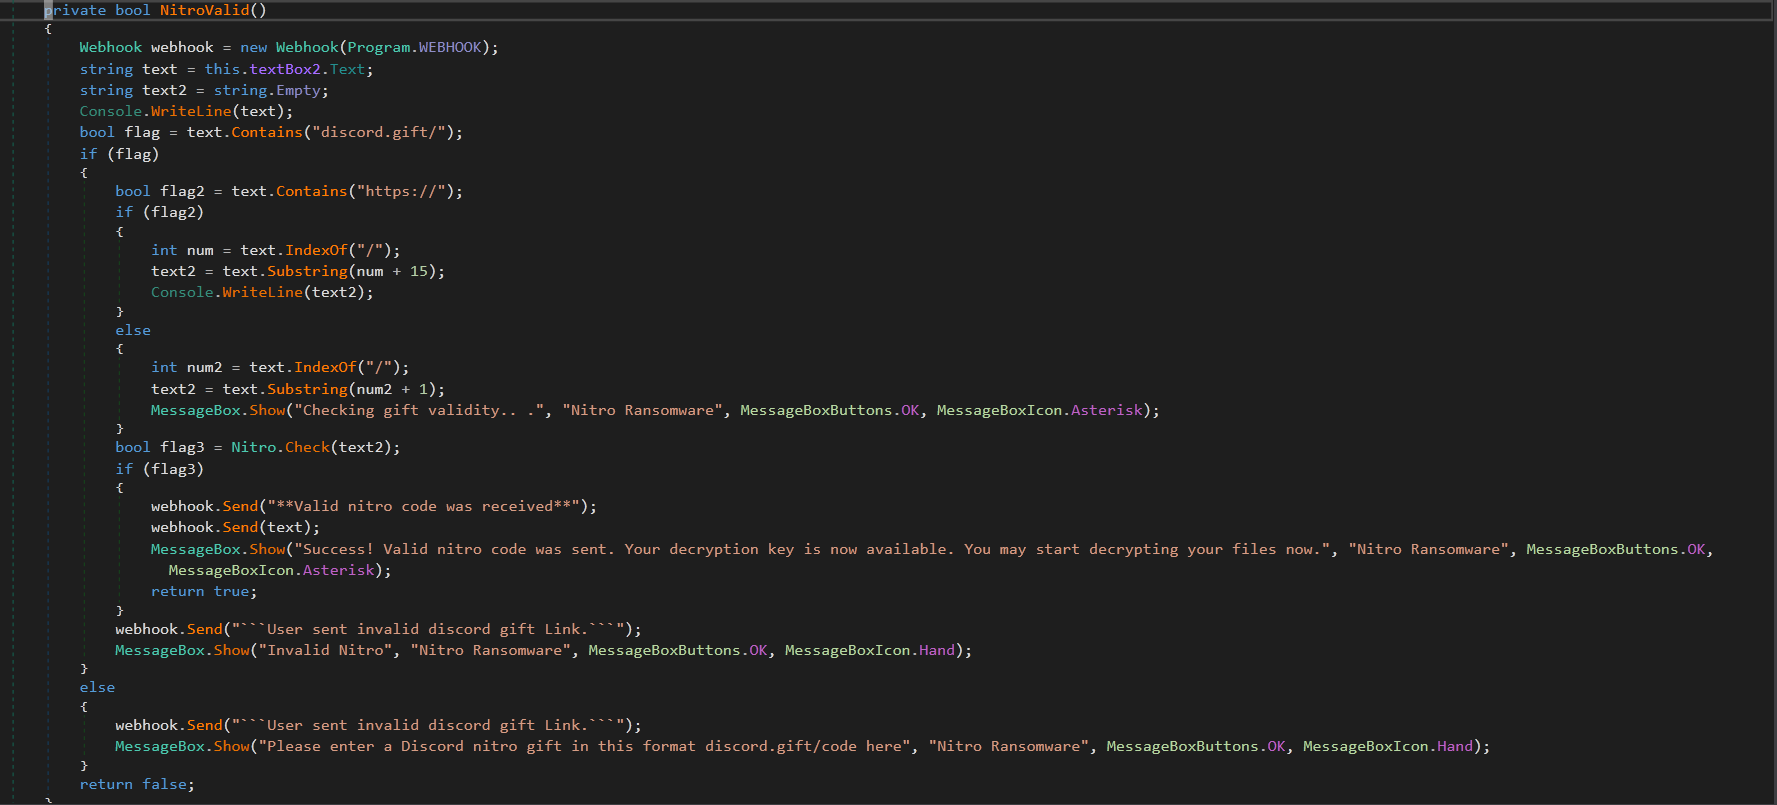This screenshot has width=1777, height=805.
Task: Click the Console.WriteLine(text2) statement
Action: [x=262, y=292]
